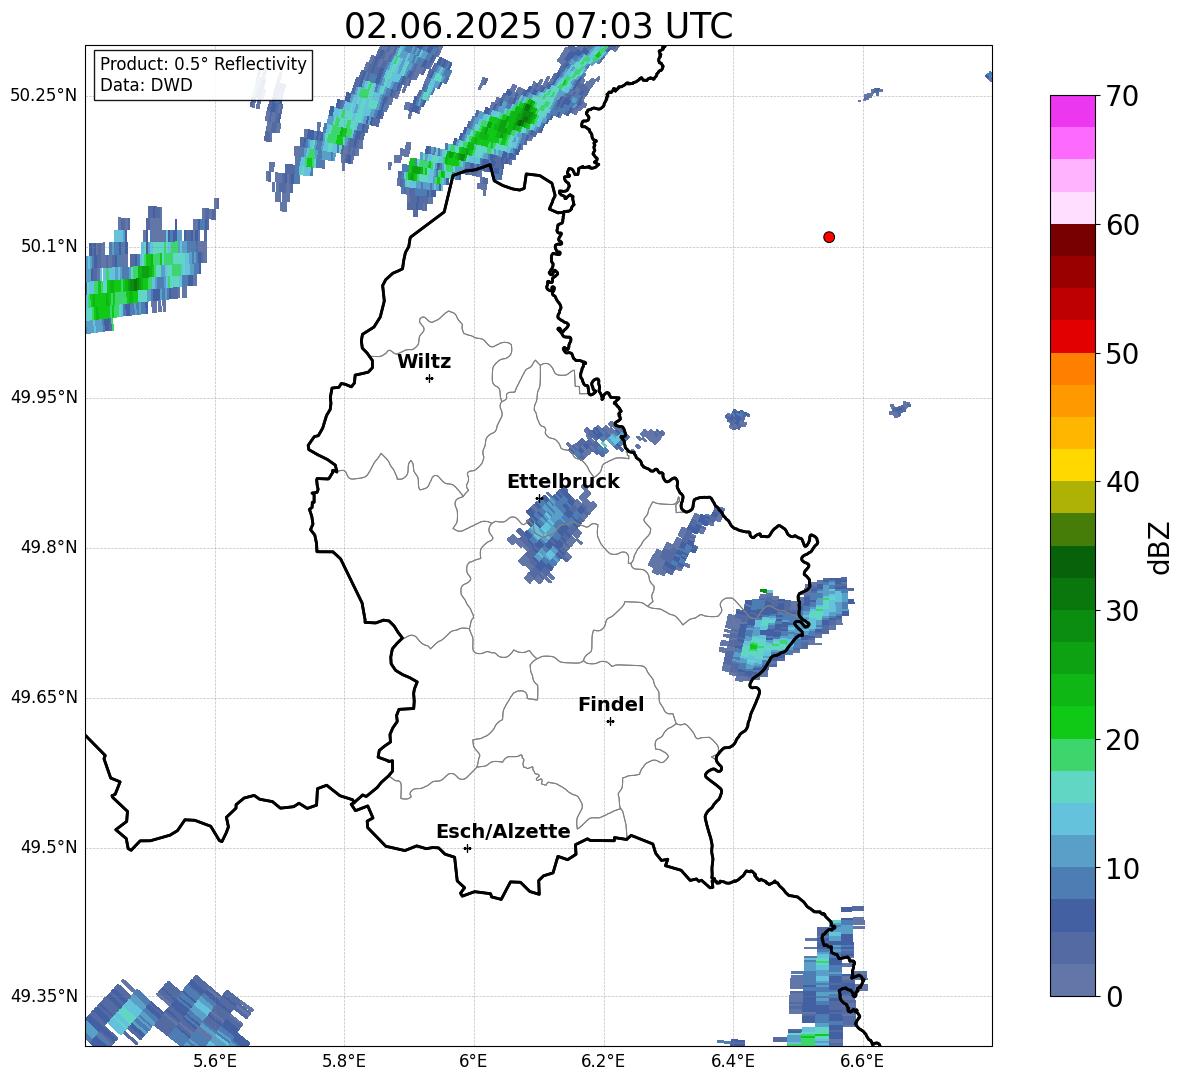Click the Ettelbruck city label

coord(563,482)
